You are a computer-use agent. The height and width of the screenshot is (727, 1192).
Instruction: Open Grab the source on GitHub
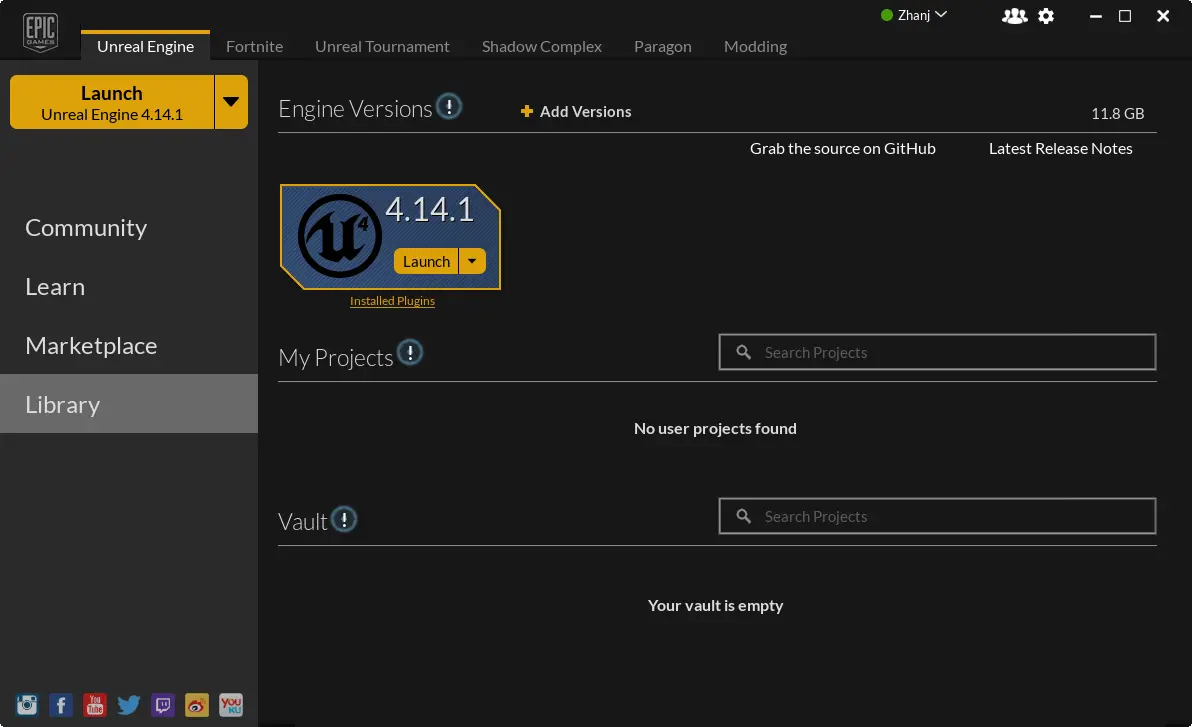click(842, 148)
